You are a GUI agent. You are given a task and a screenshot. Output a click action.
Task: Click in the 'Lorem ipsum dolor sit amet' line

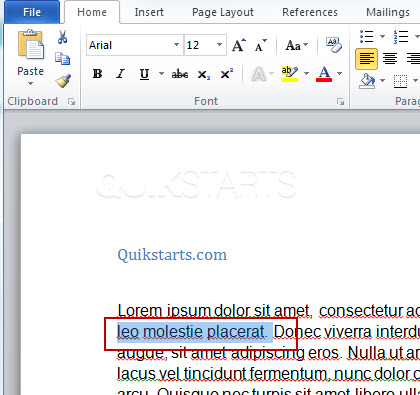pyautogui.click(x=214, y=311)
